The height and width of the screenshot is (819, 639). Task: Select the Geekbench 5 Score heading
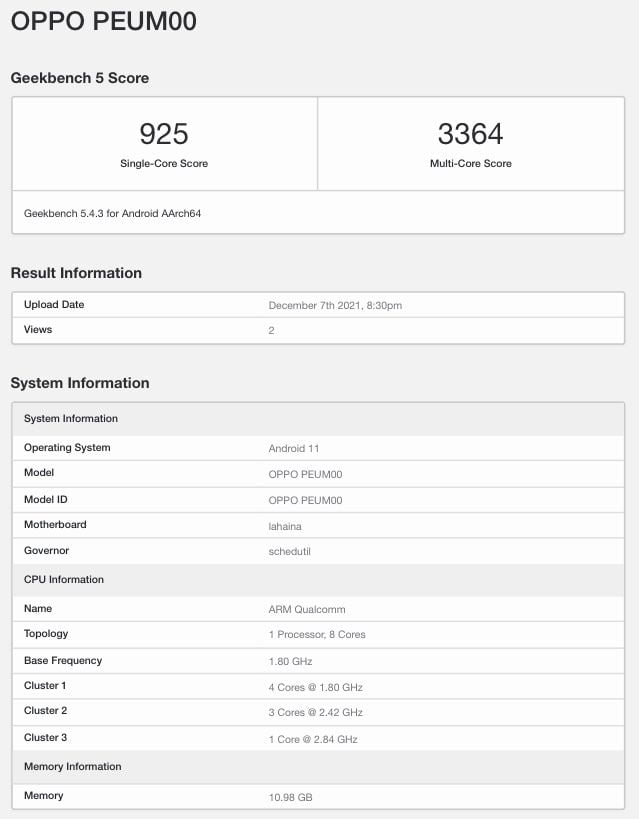(80, 78)
